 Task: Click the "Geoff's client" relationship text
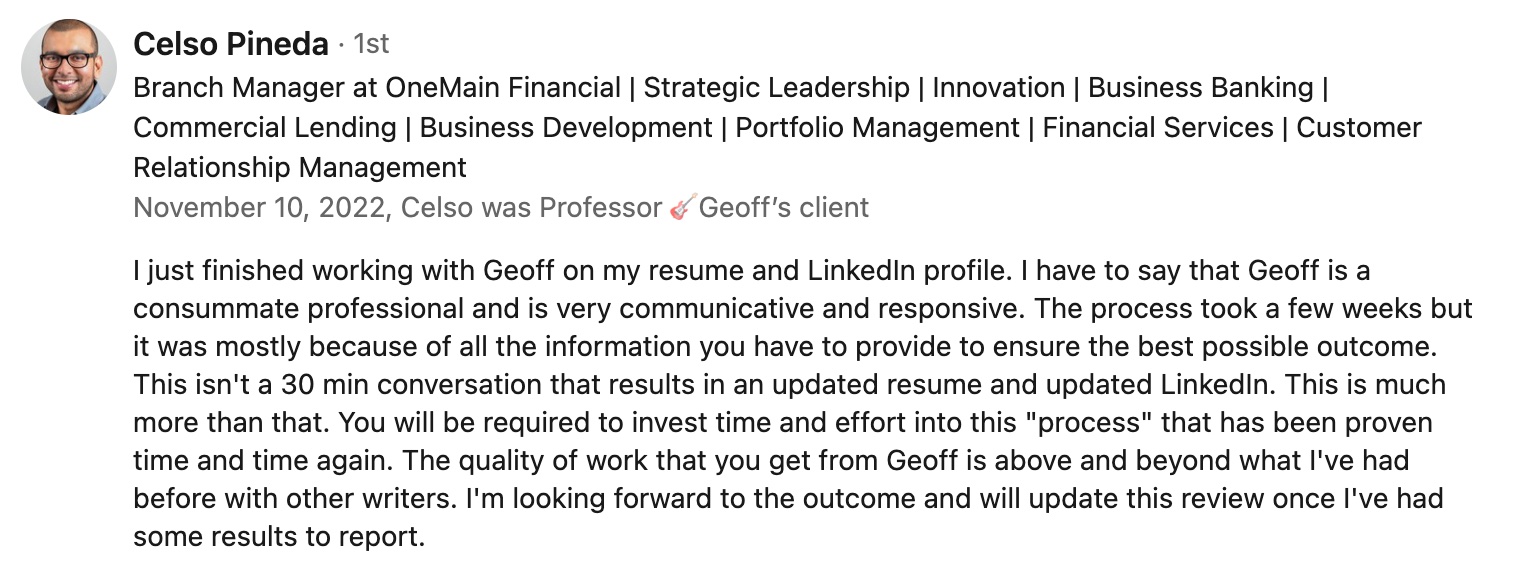784,208
